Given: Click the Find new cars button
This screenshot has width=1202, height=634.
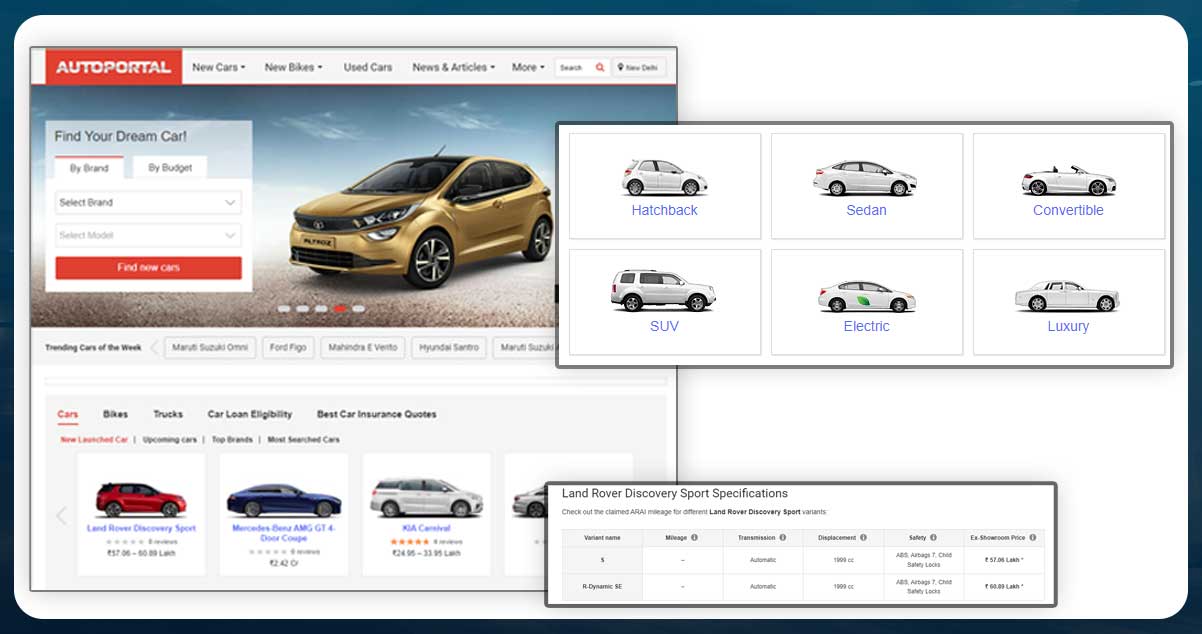Looking at the screenshot, I should point(148,268).
